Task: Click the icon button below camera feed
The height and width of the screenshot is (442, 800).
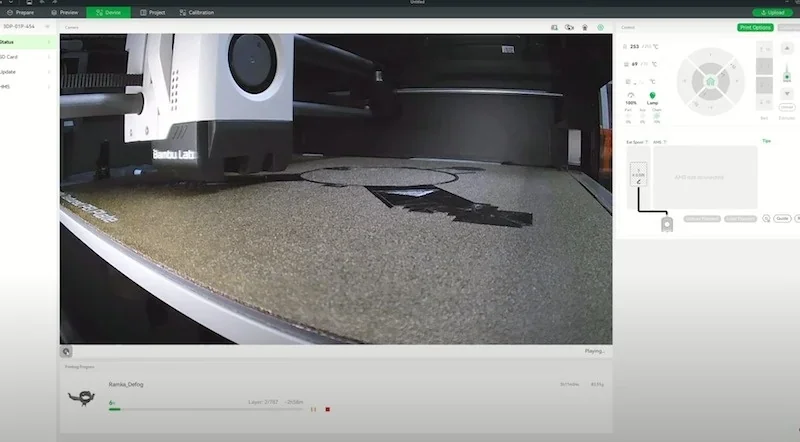Action: (x=66, y=351)
